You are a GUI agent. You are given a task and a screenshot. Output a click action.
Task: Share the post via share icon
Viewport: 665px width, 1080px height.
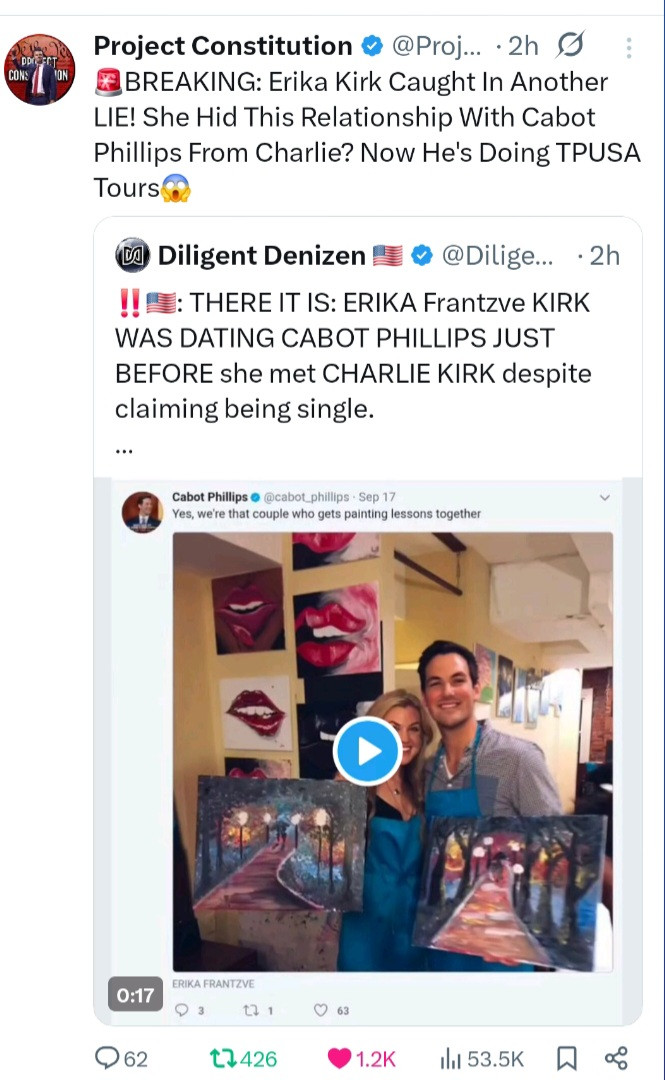(617, 1058)
